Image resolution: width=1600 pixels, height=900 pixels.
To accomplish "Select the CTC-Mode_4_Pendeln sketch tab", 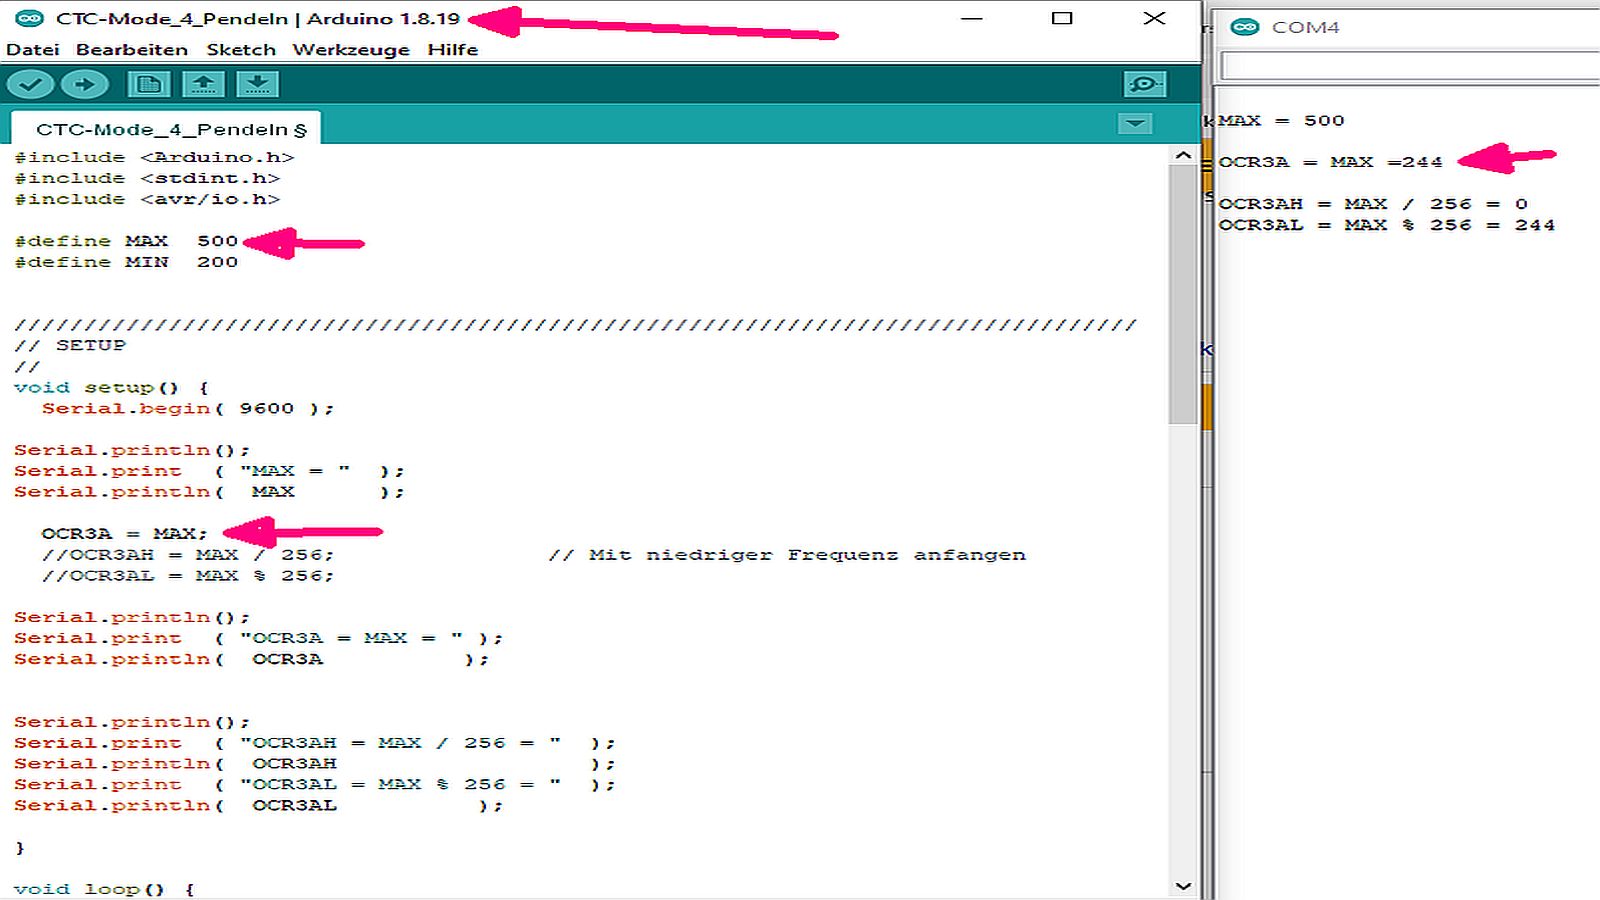I will [x=166, y=128].
